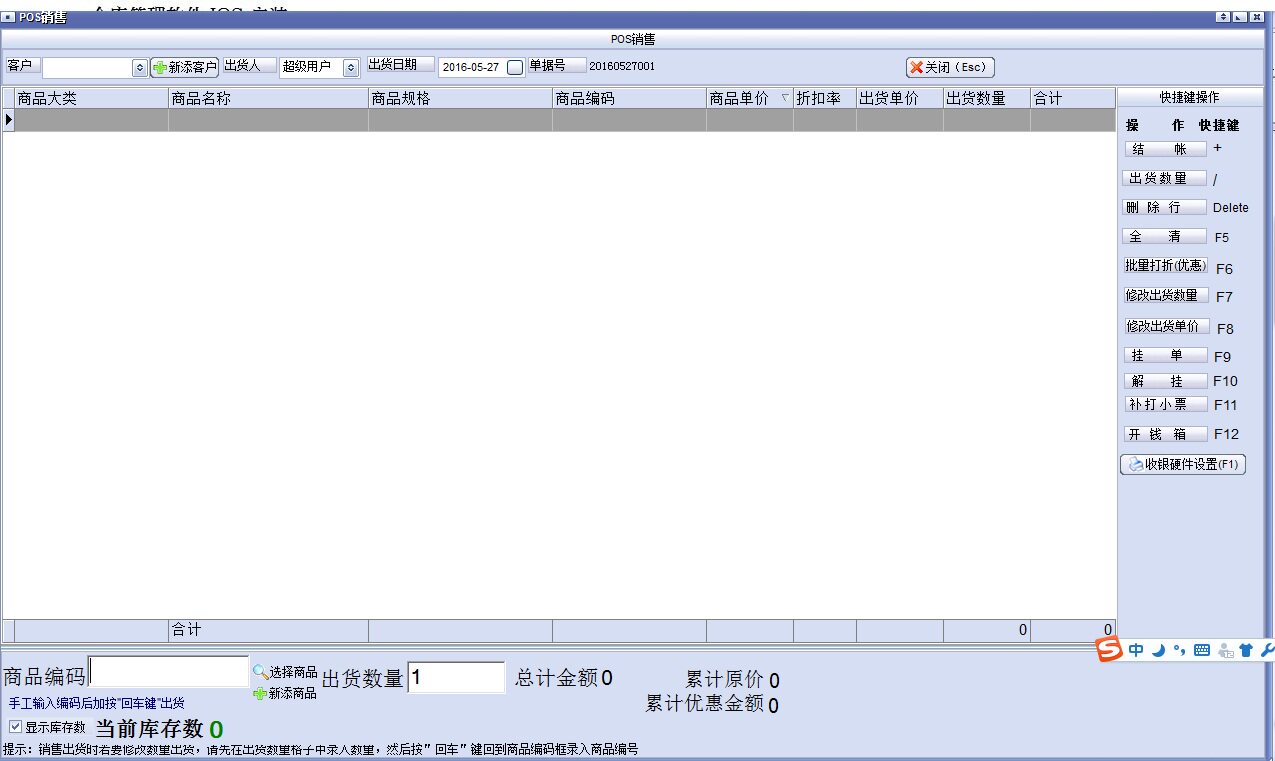Expand the 出货人 超级用户 dropdown
The image size is (1275, 761).
[351, 68]
